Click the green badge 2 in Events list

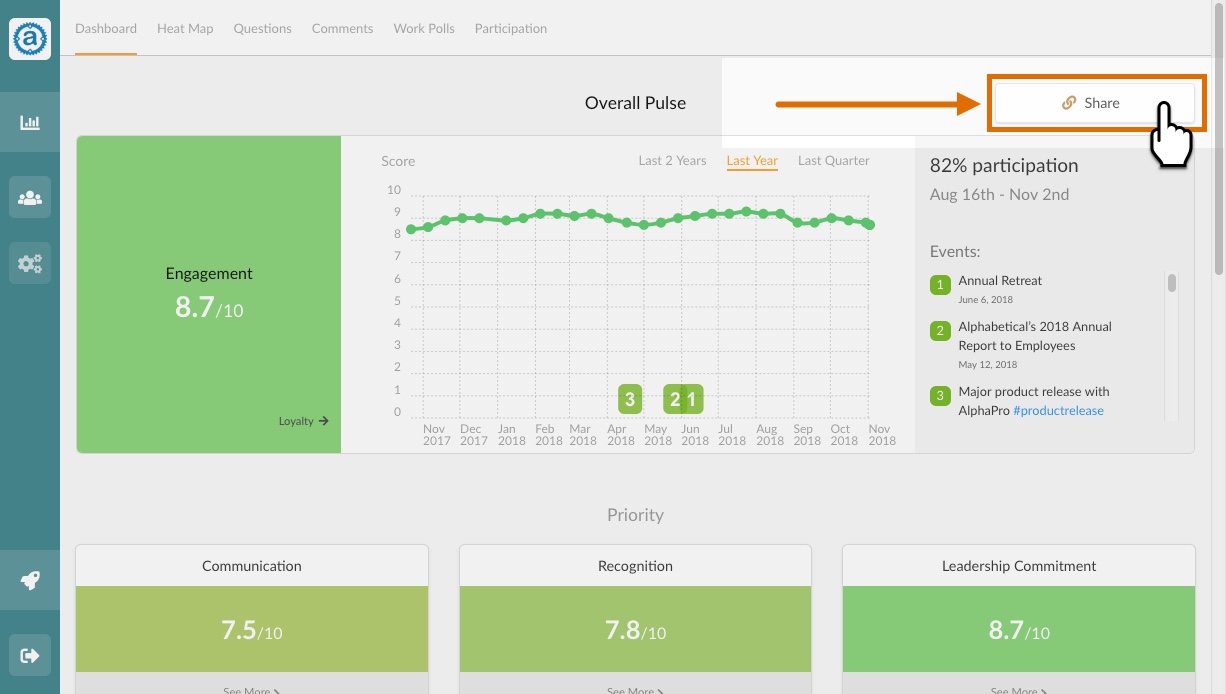[x=939, y=331]
